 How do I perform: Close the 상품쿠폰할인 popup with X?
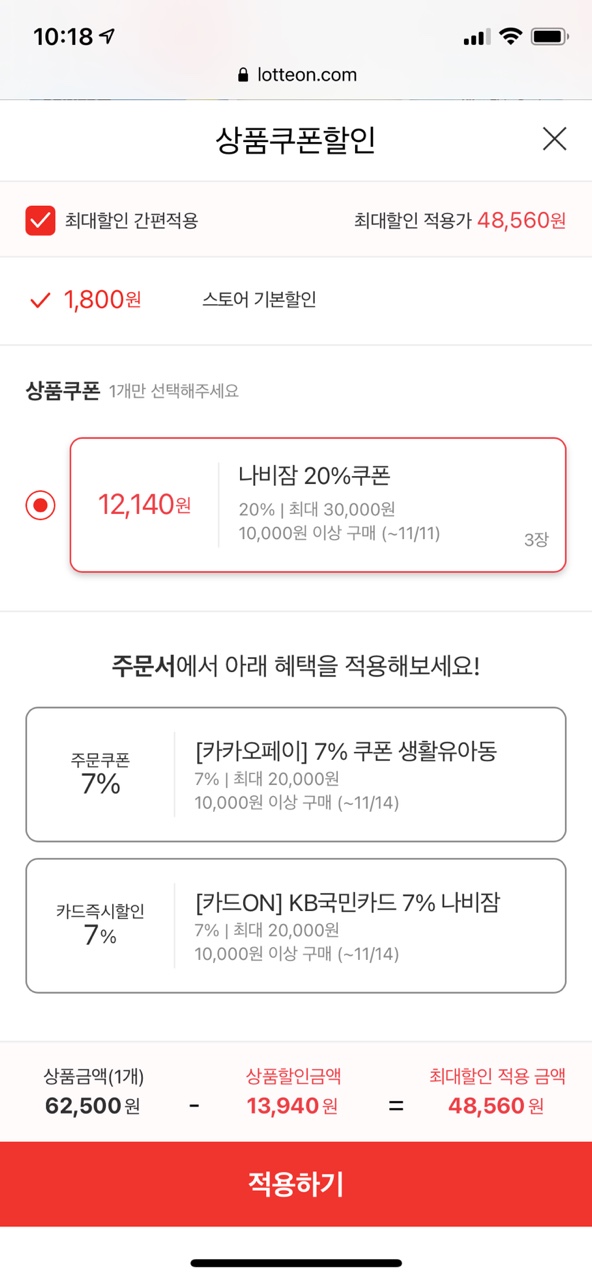pos(554,139)
